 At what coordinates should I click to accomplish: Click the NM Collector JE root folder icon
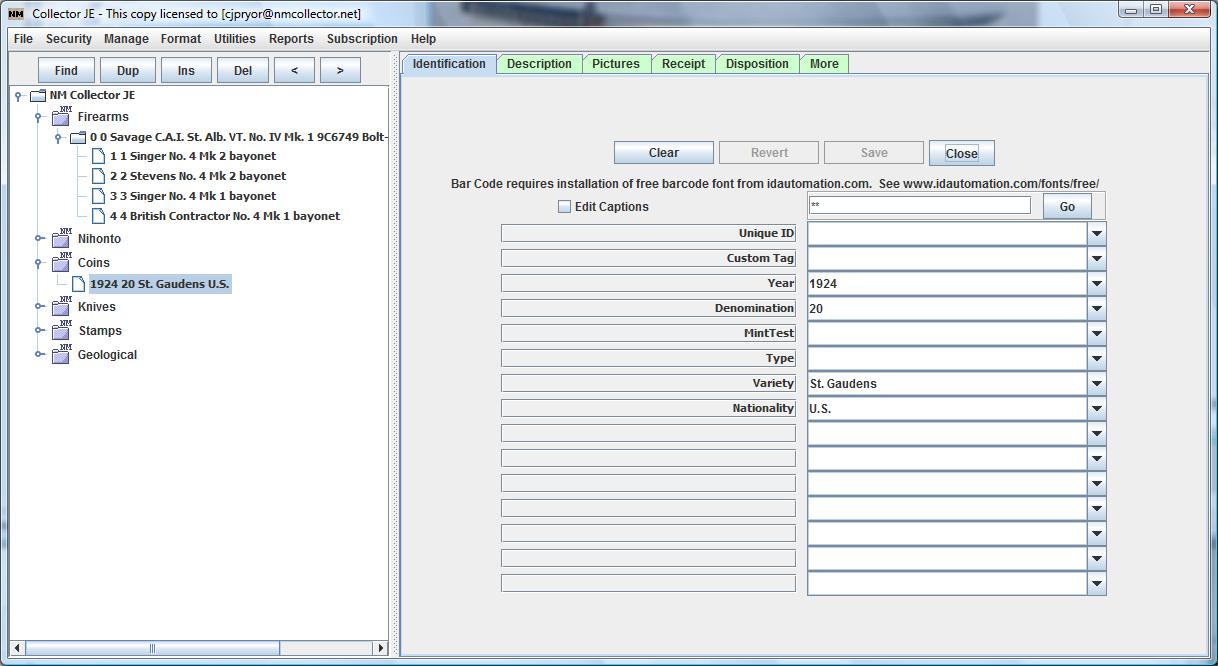38,96
